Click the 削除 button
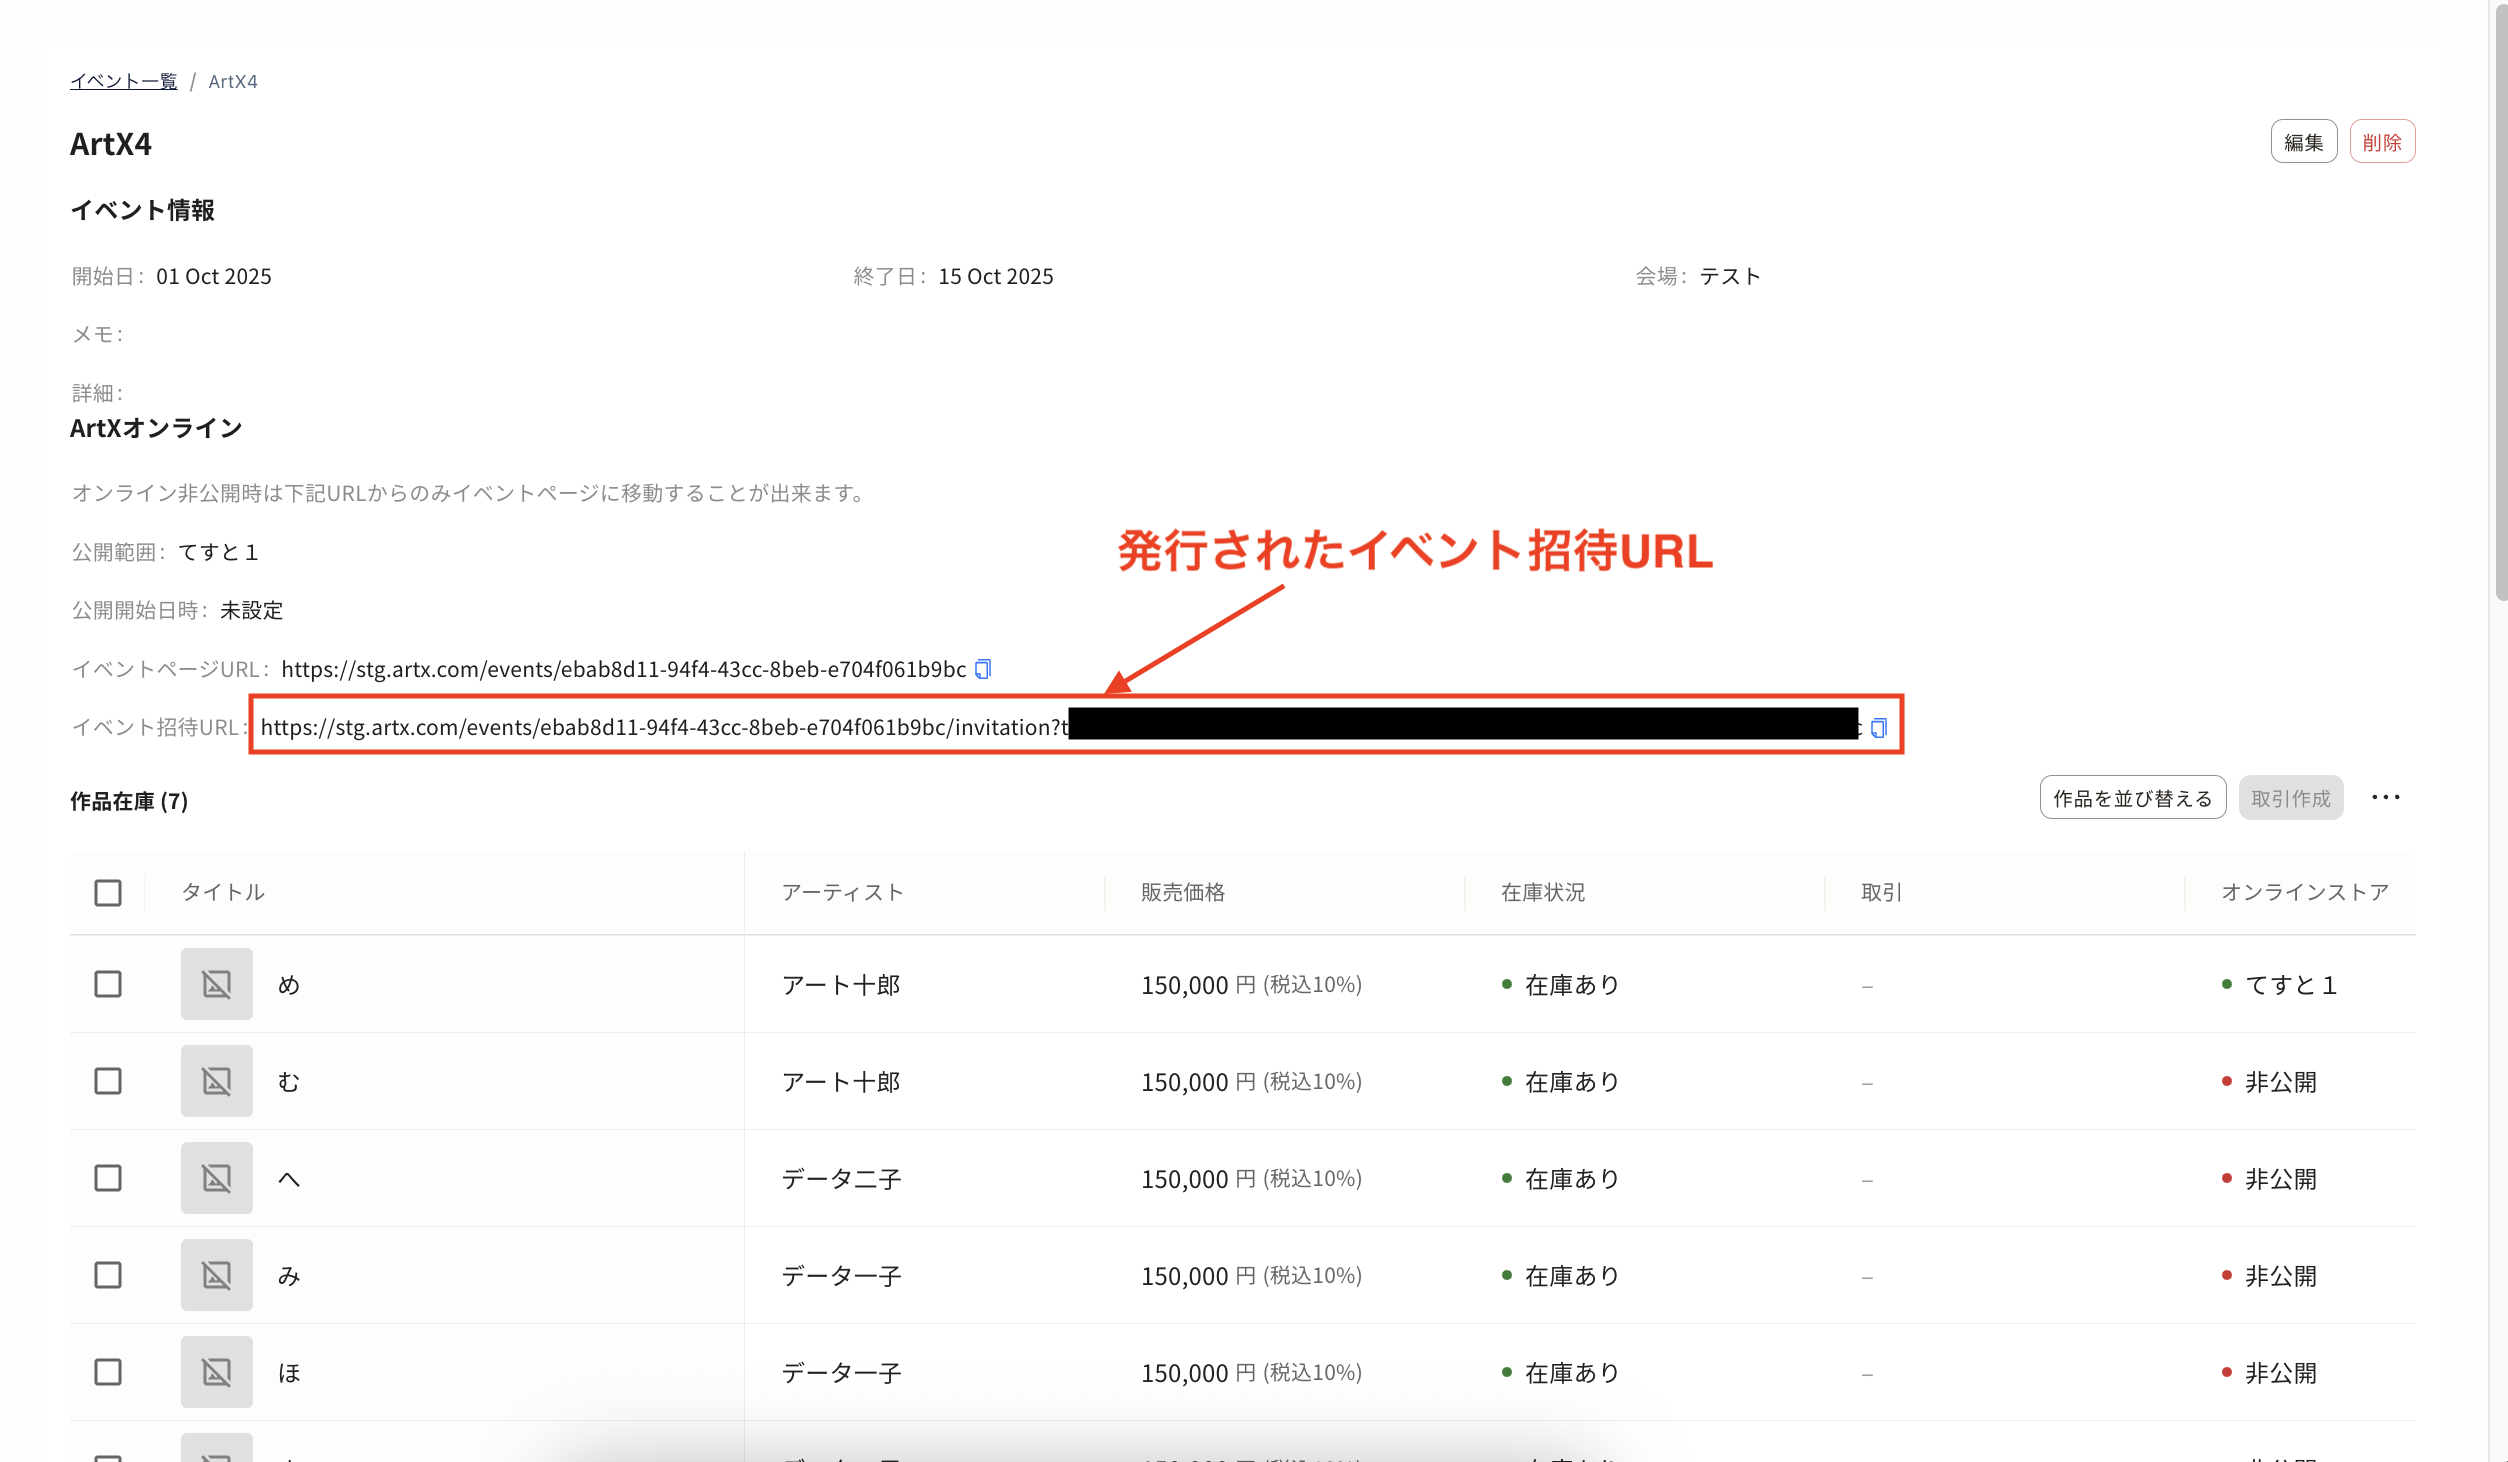 click(x=2382, y=141)
